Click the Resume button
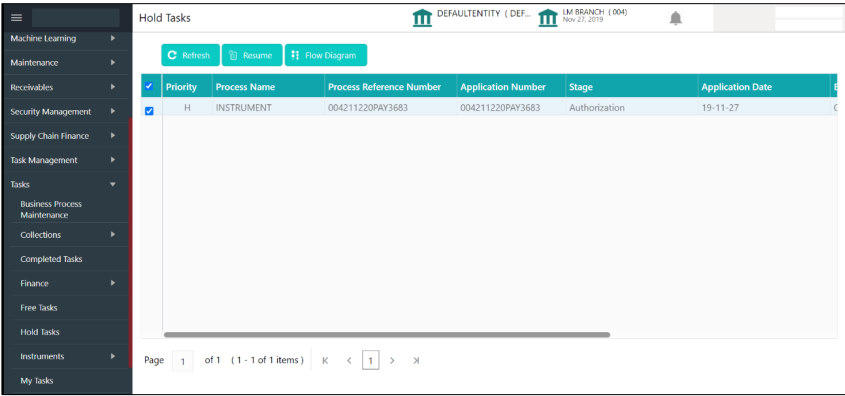 (252, 55)
